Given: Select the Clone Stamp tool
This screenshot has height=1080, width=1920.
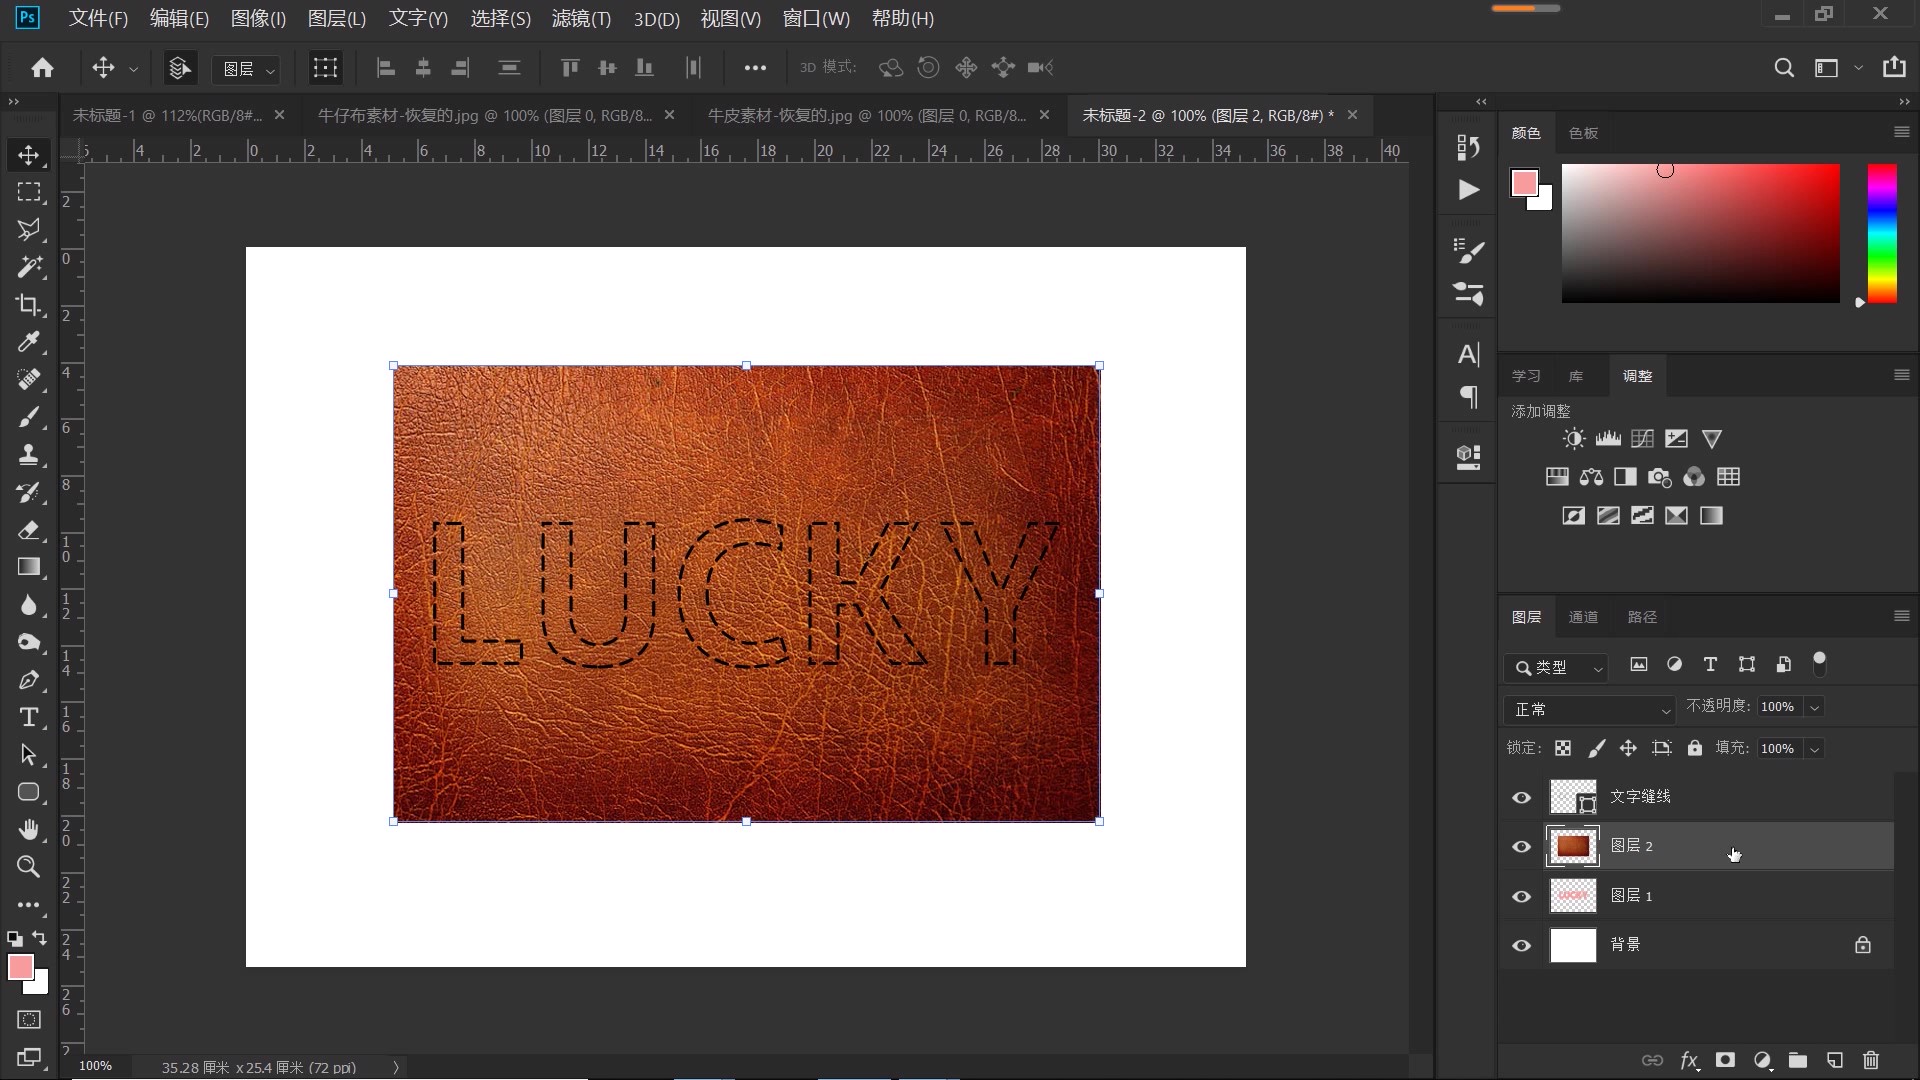Looking at the screenshot, I should 28,455.
